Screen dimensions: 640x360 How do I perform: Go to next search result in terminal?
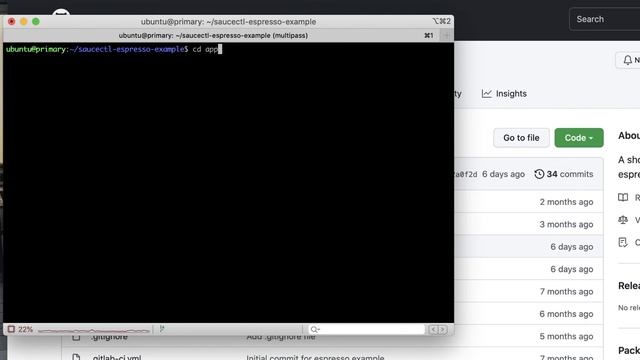[442, 329]
